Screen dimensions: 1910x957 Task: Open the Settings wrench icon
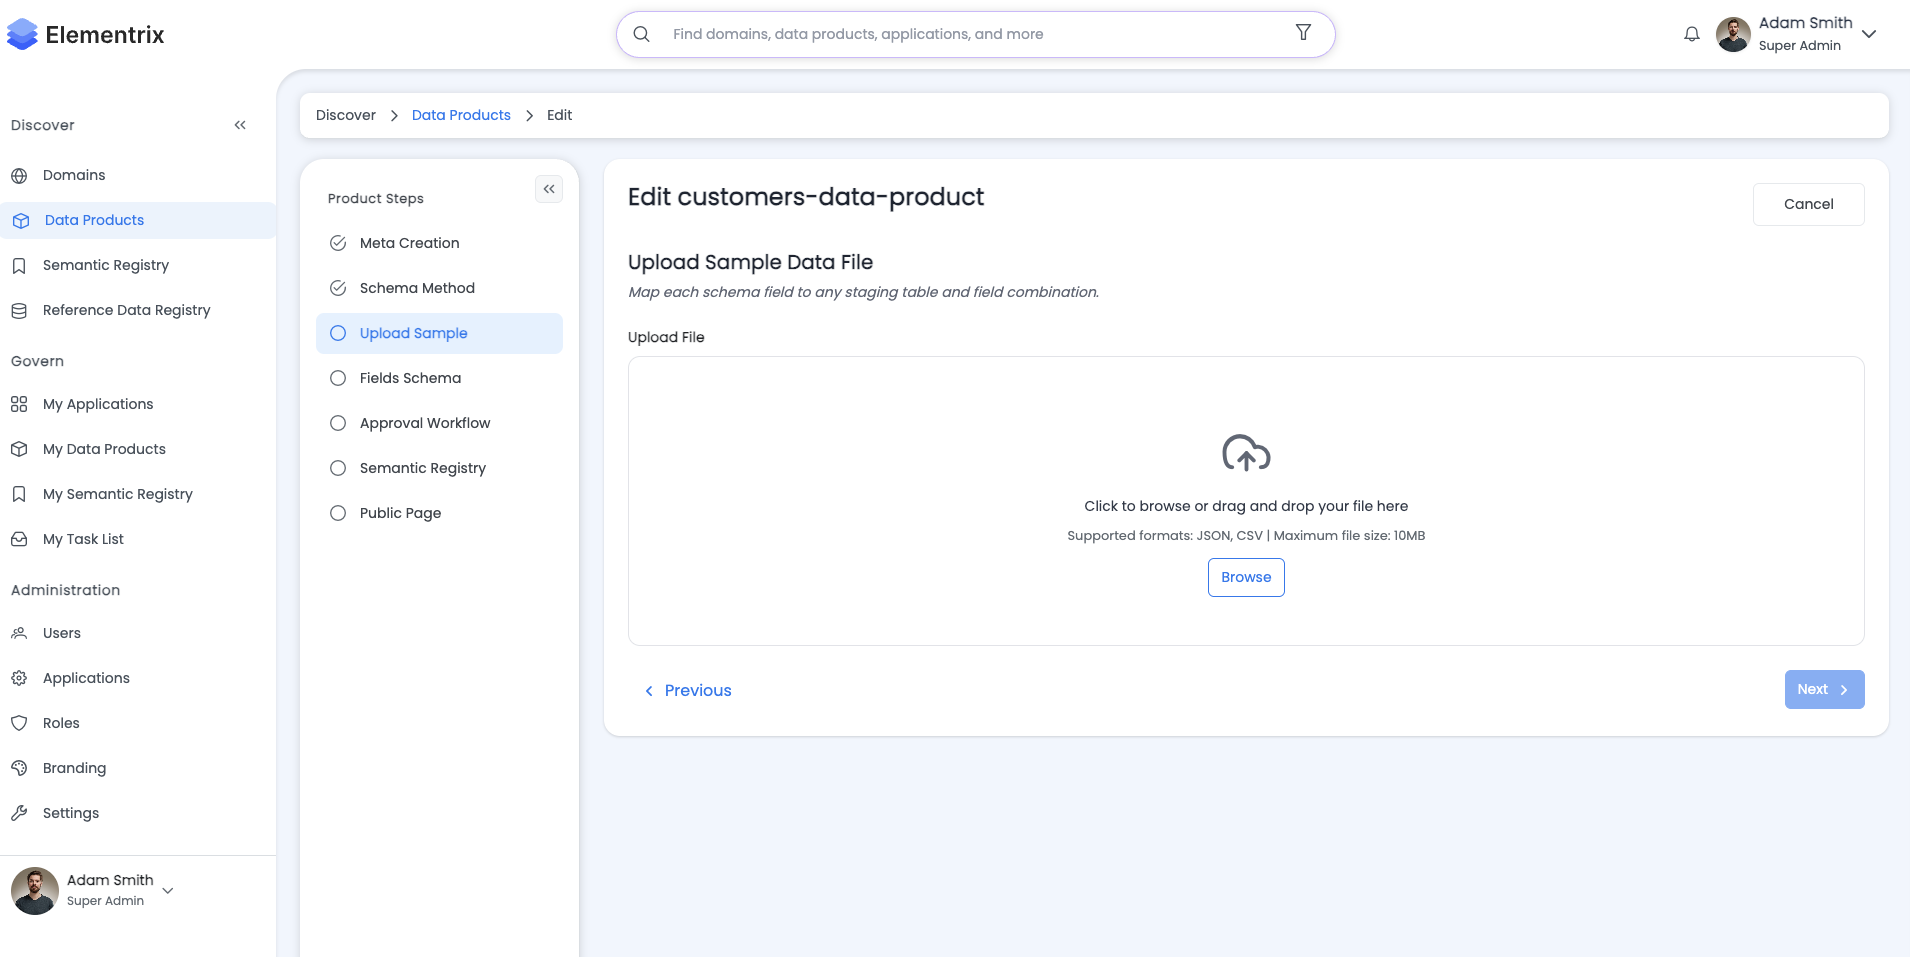20,812
